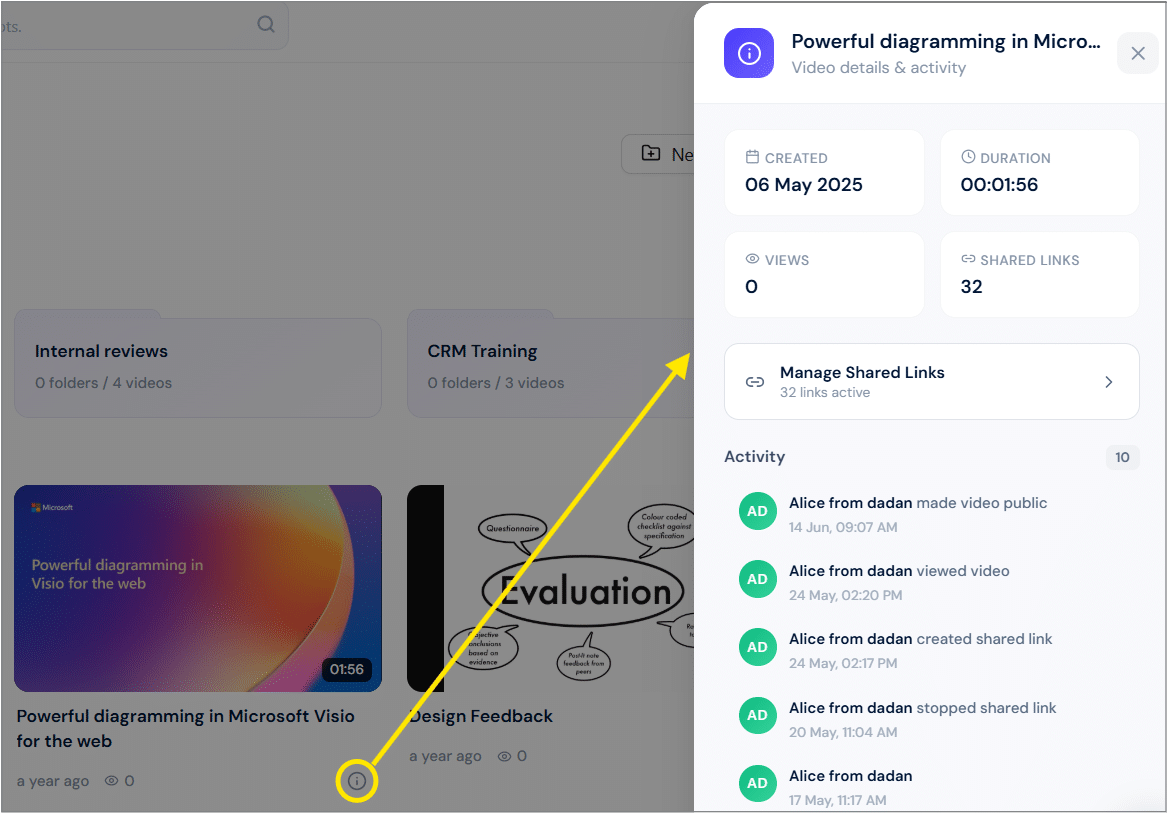The height and width of the screenshot is (813, 1167).
Task: Click the Design Feedback title
Action: click(x=482, y=716)
